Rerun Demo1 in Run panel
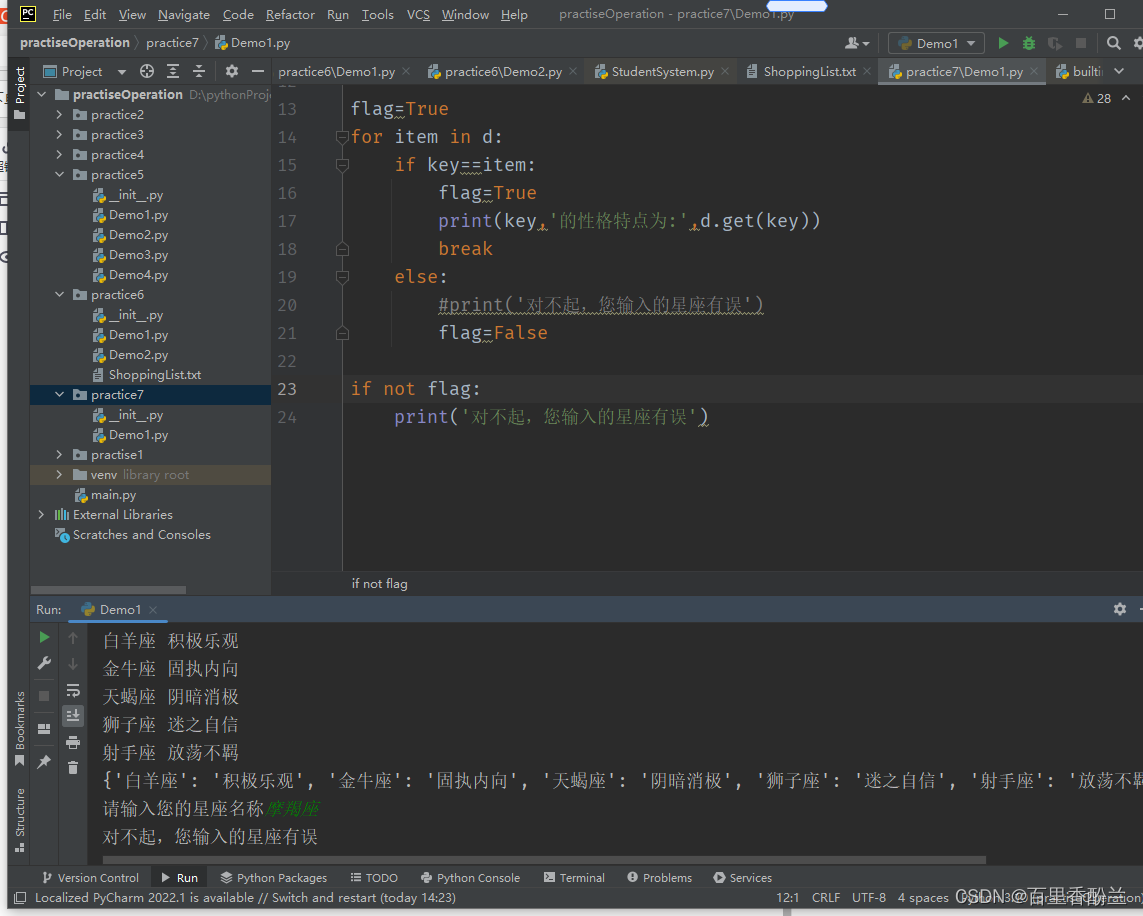Image resolution: width=1143 pixels, height=916 pixels. pos(44,638)
